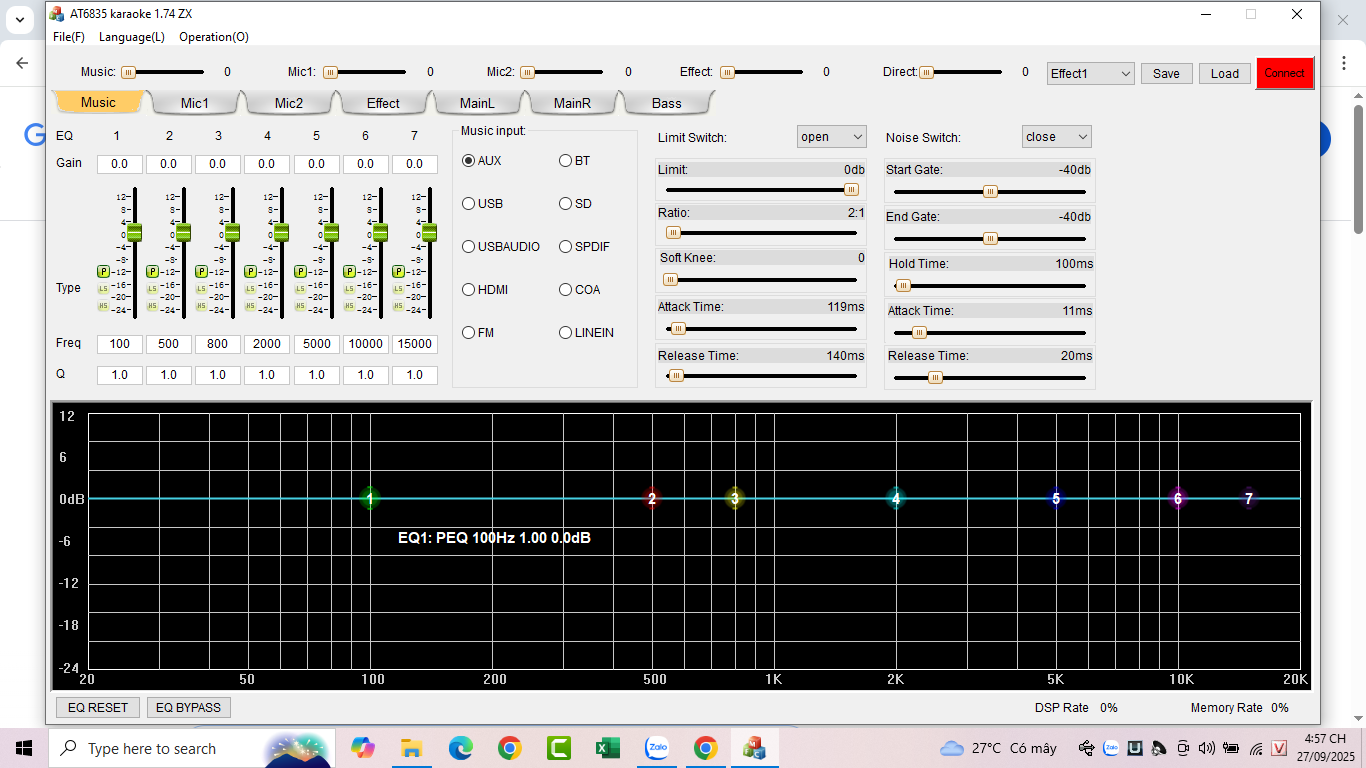
Task: Select the HDMI input option
Action: [469, 290]
